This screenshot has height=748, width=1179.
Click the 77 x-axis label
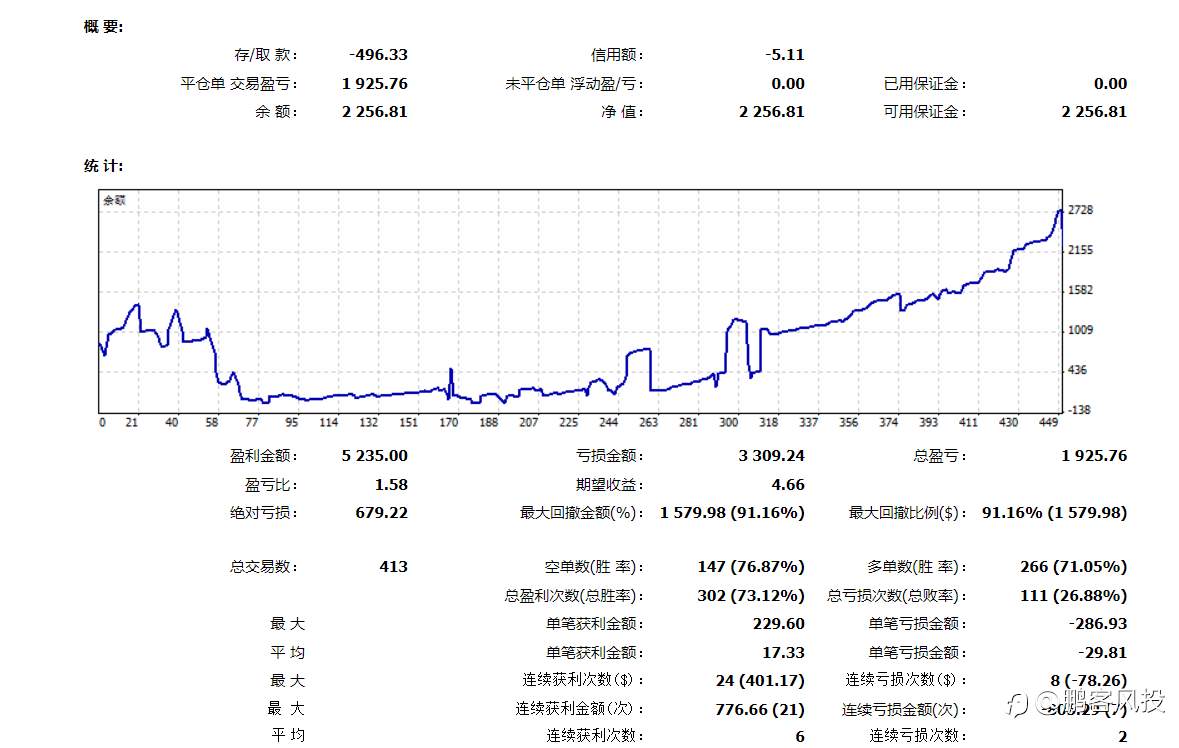252,422
